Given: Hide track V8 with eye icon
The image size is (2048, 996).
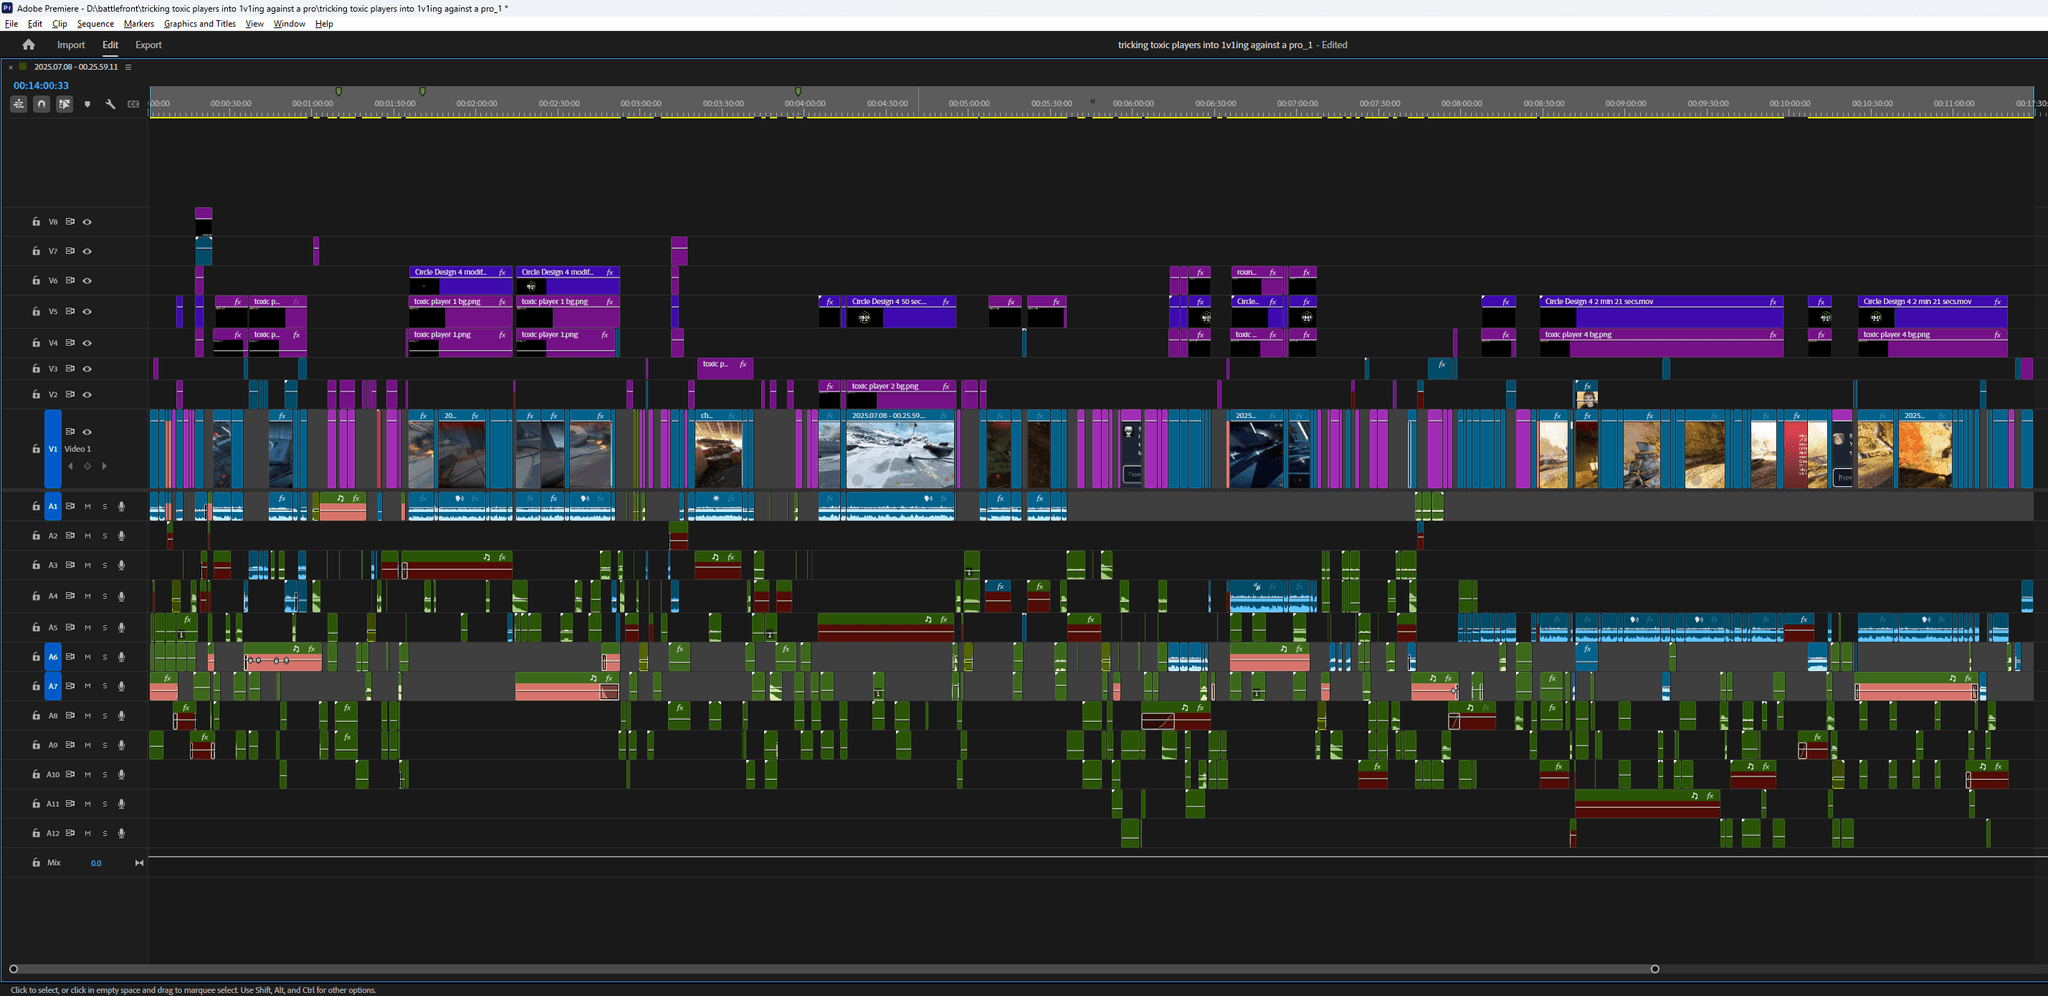Looking at the screenshot, I should tap(87, 222).
